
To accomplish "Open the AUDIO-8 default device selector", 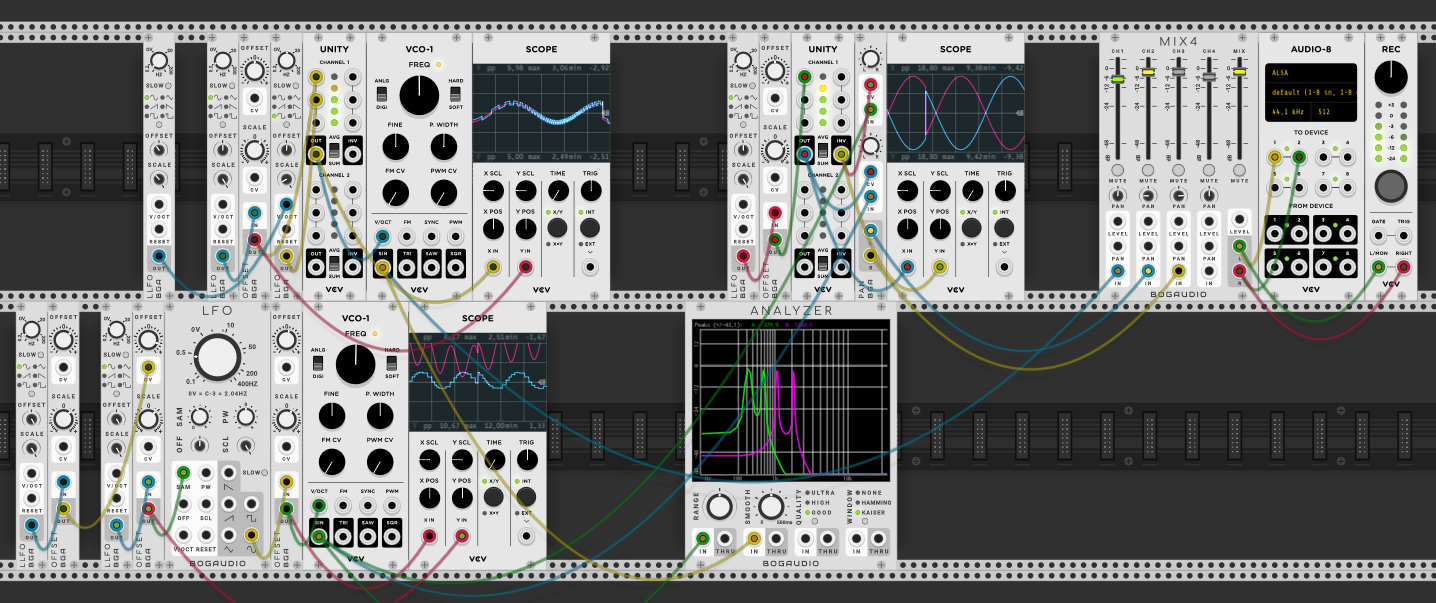I will click(1311, 93).
